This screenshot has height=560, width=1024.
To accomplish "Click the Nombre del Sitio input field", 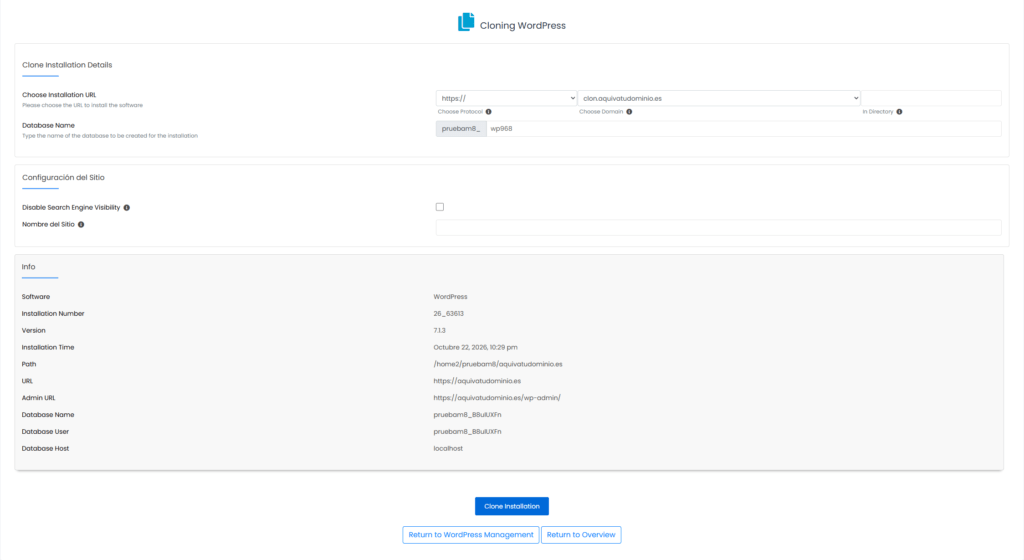I will (718, 227).
